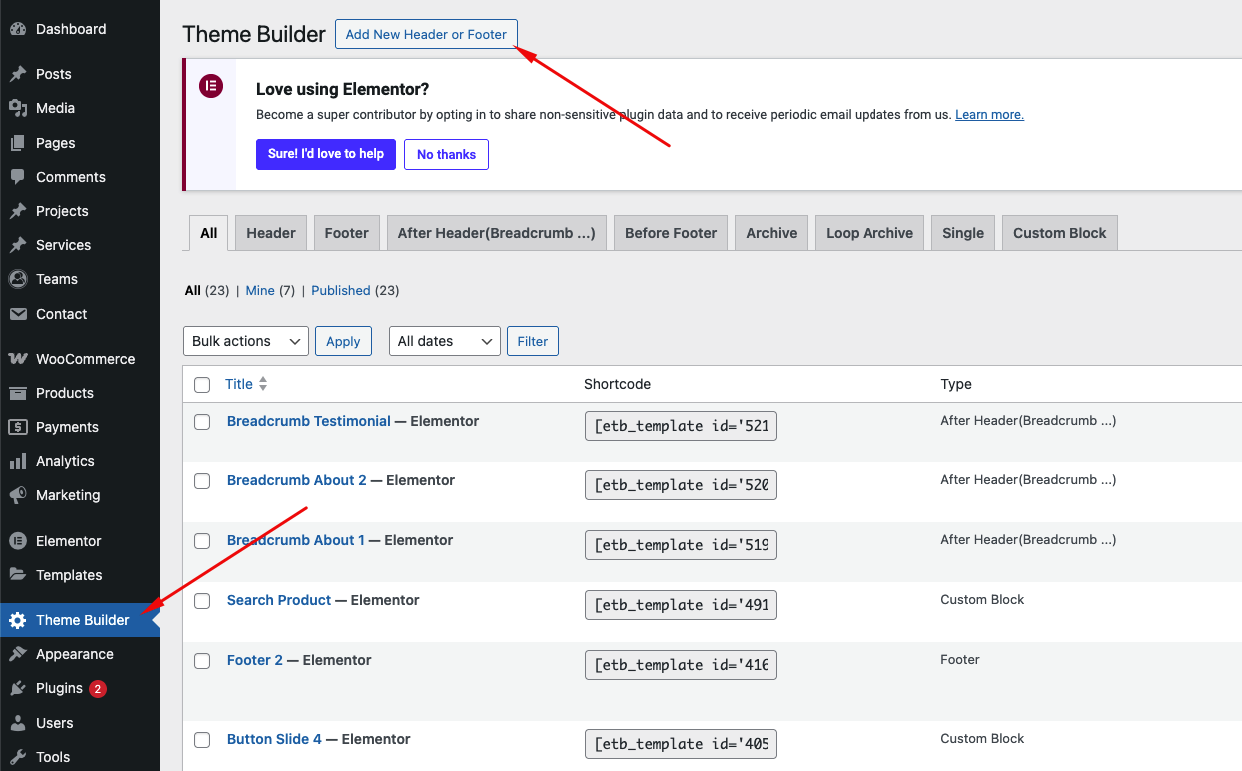1242x771 pixels.
Task: Switch to the Header tab
Action: (x=271, y=233)
